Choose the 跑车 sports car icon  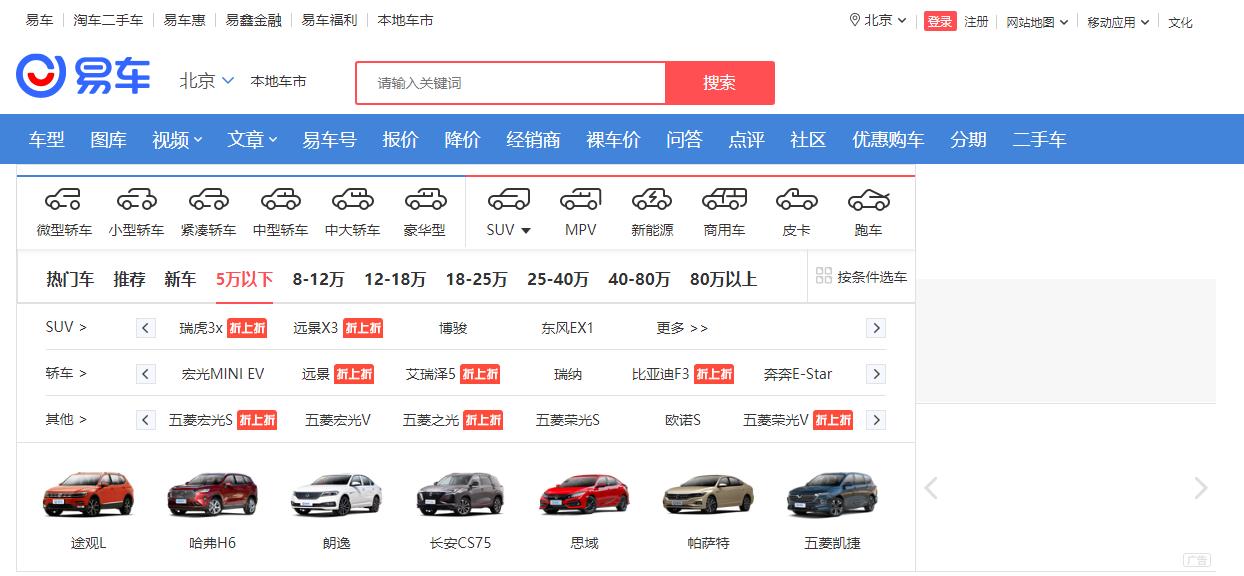869,199
